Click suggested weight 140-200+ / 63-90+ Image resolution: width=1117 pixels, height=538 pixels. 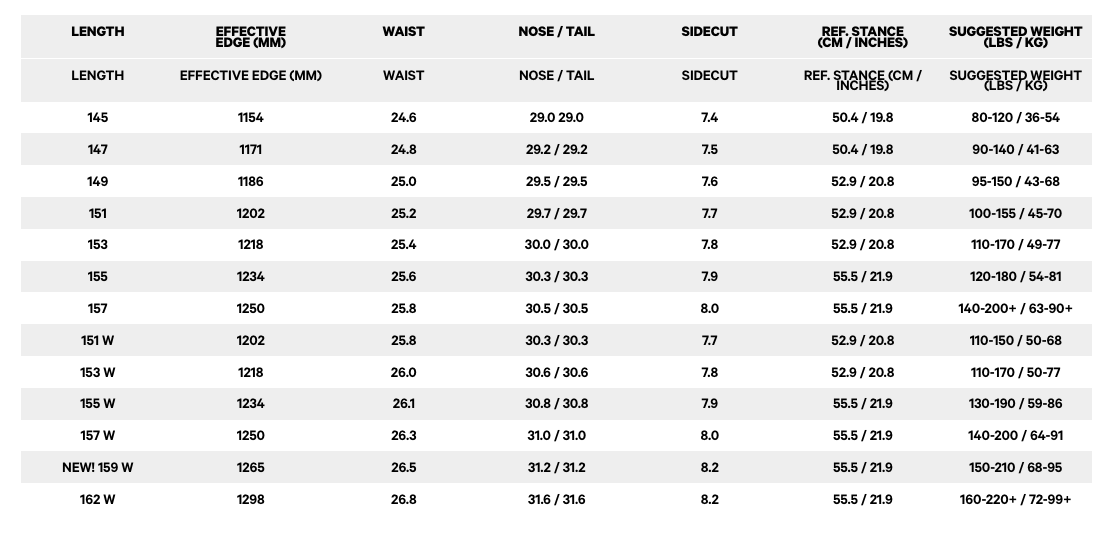[1015, 309]
